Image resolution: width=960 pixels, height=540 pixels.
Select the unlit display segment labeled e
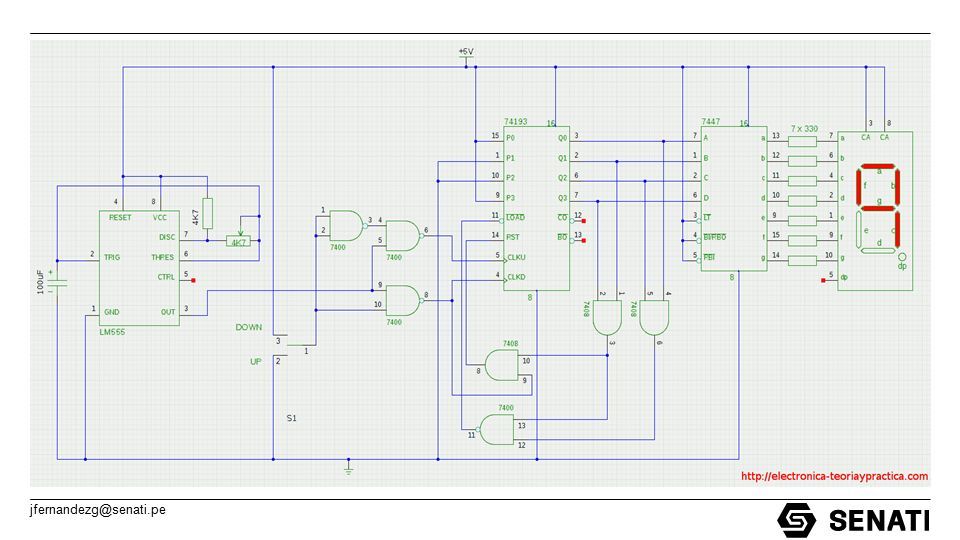859,230
